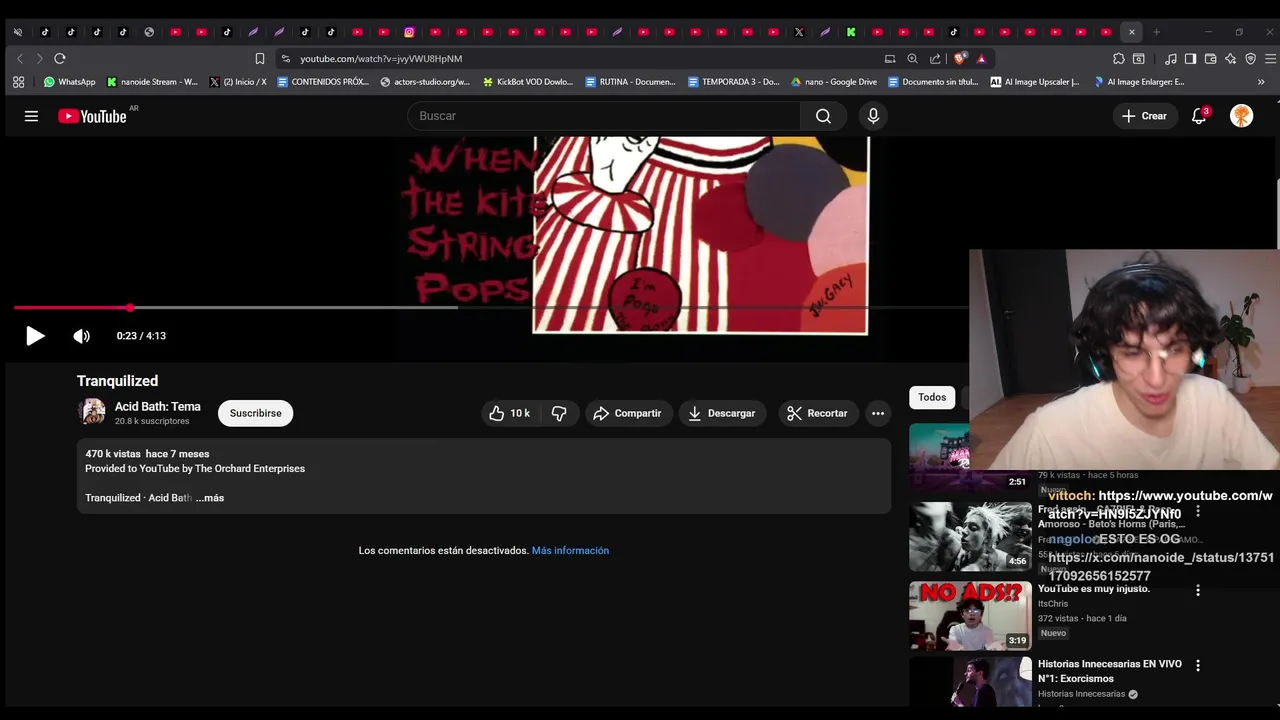The height and width of the screenshot is (720, 1280).
Task: Open Más información link
Action: click(570, 551)
